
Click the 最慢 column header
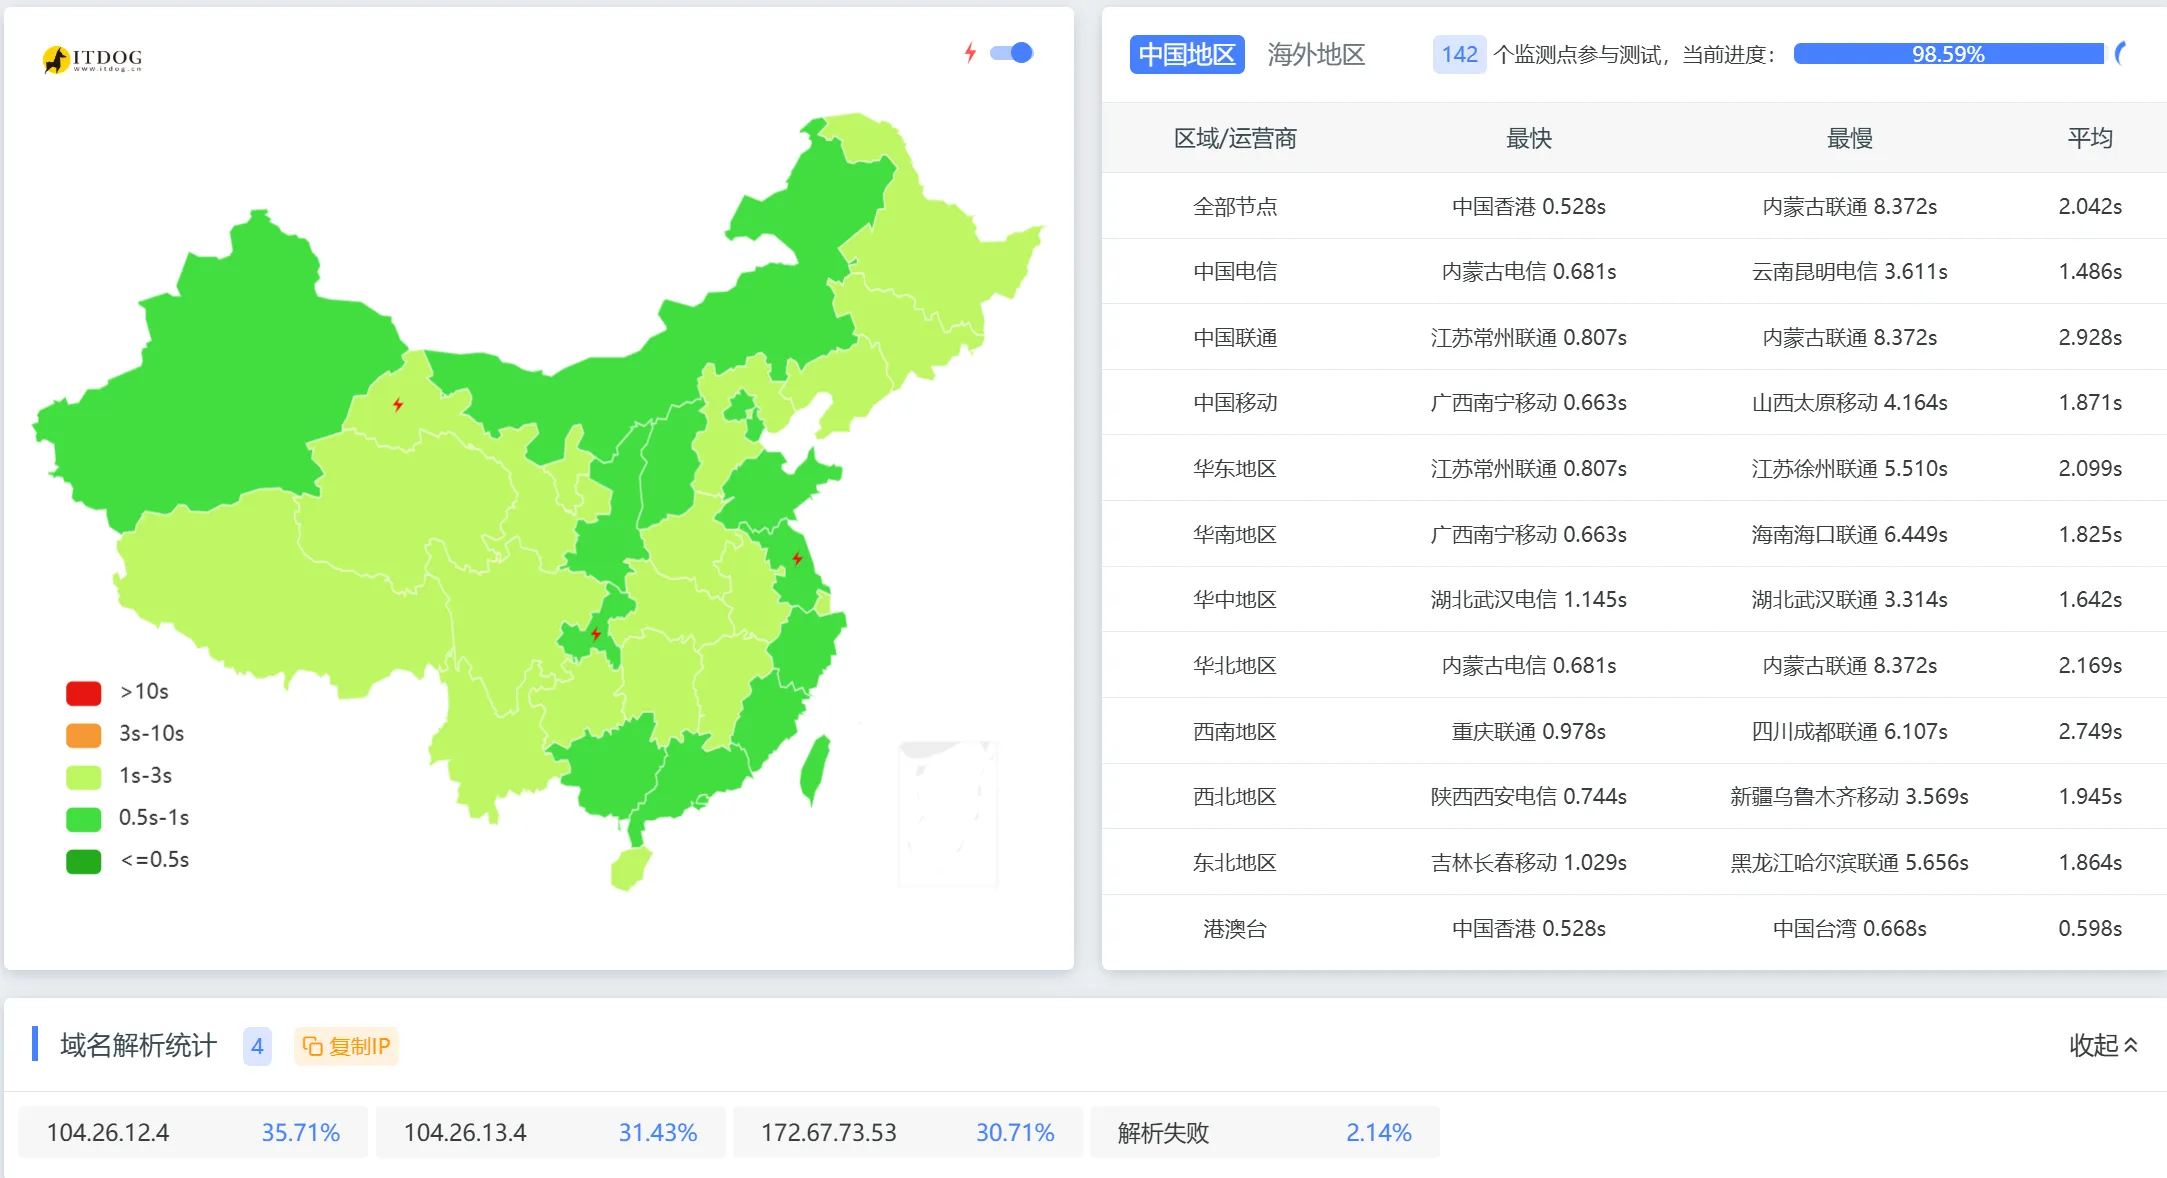1849,138
